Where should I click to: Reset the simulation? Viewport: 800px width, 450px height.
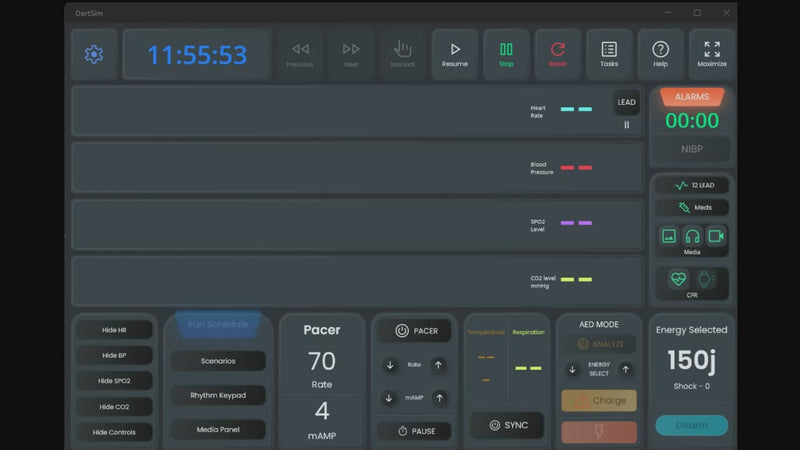tap(558, 54)
